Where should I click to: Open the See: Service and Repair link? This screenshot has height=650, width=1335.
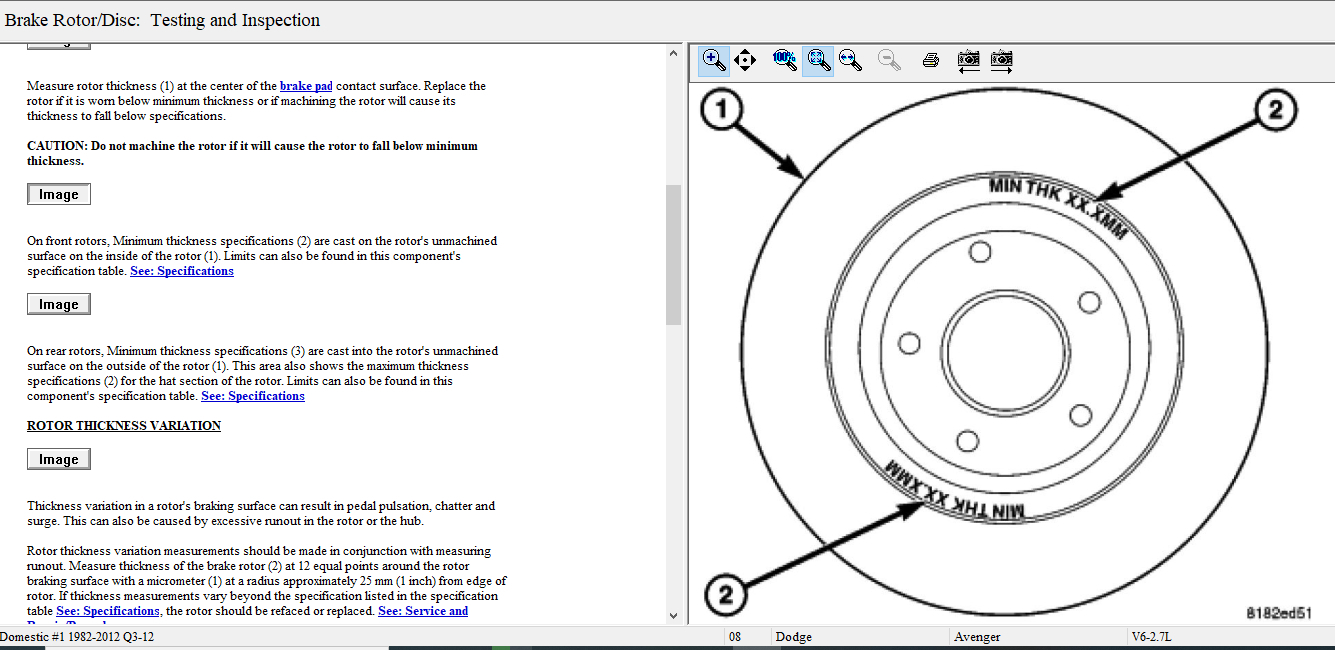point(423,611)
